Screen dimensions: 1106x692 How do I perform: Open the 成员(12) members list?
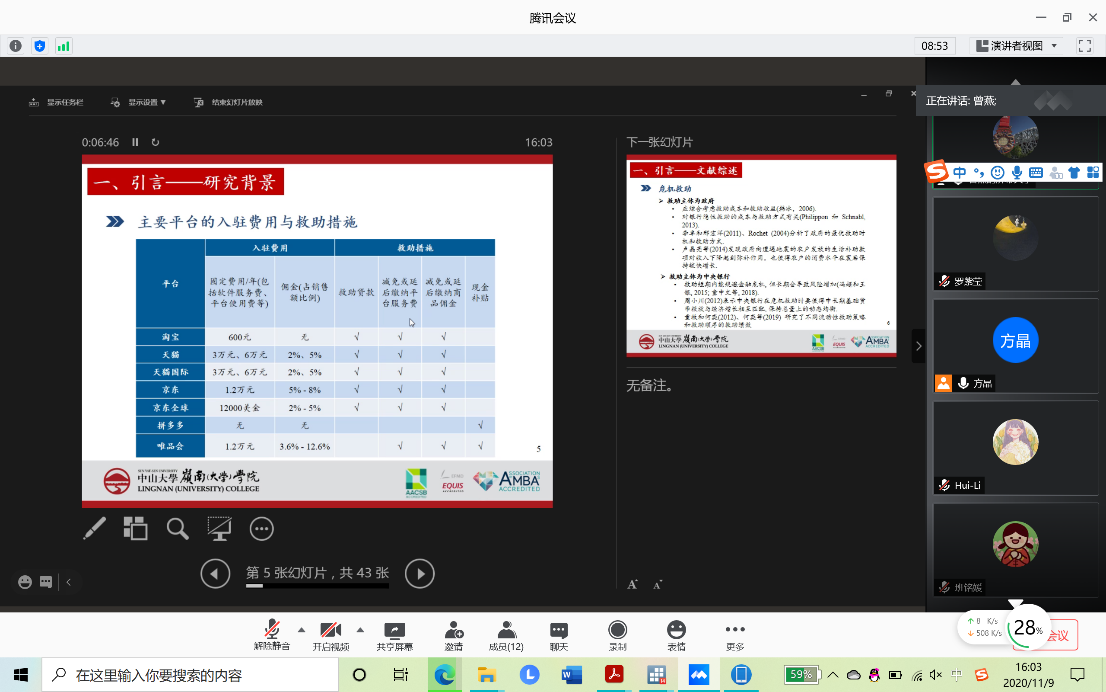pyautogui.click(x=506, y=635)
